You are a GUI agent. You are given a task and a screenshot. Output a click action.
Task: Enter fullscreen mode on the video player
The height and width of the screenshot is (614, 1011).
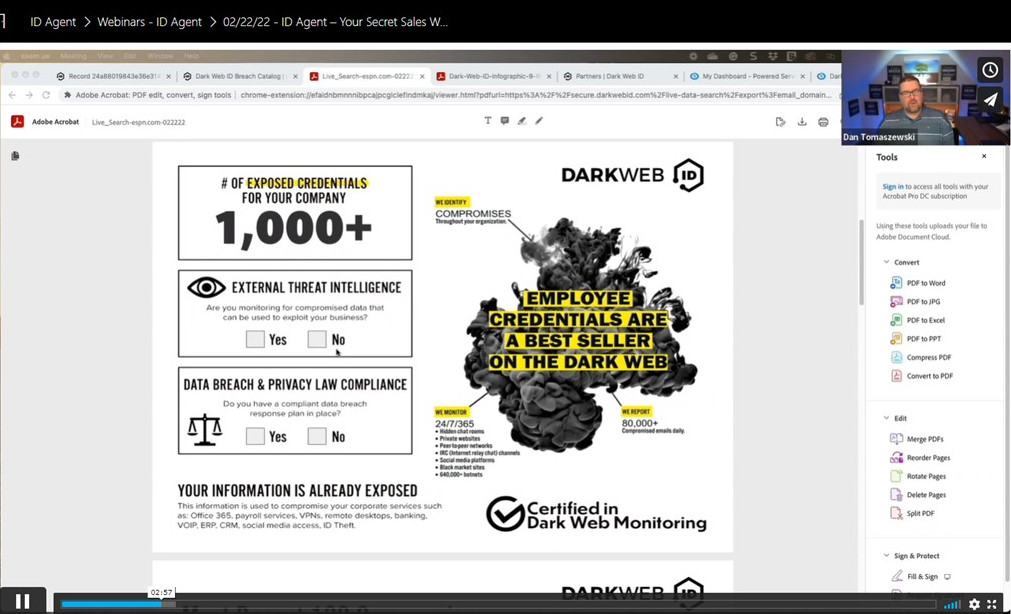click(992, 604)
